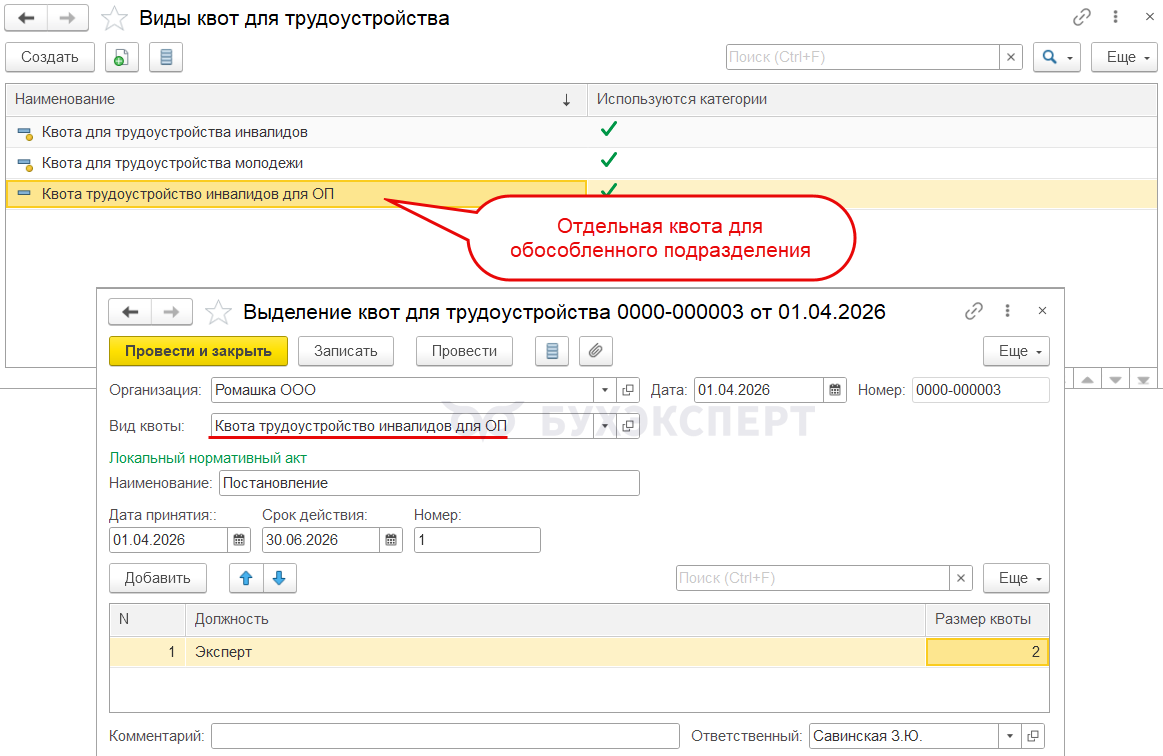Screen dimensions: 1163x756
Task: Open calendar for the document Дата field
Action: pos(834,390)
